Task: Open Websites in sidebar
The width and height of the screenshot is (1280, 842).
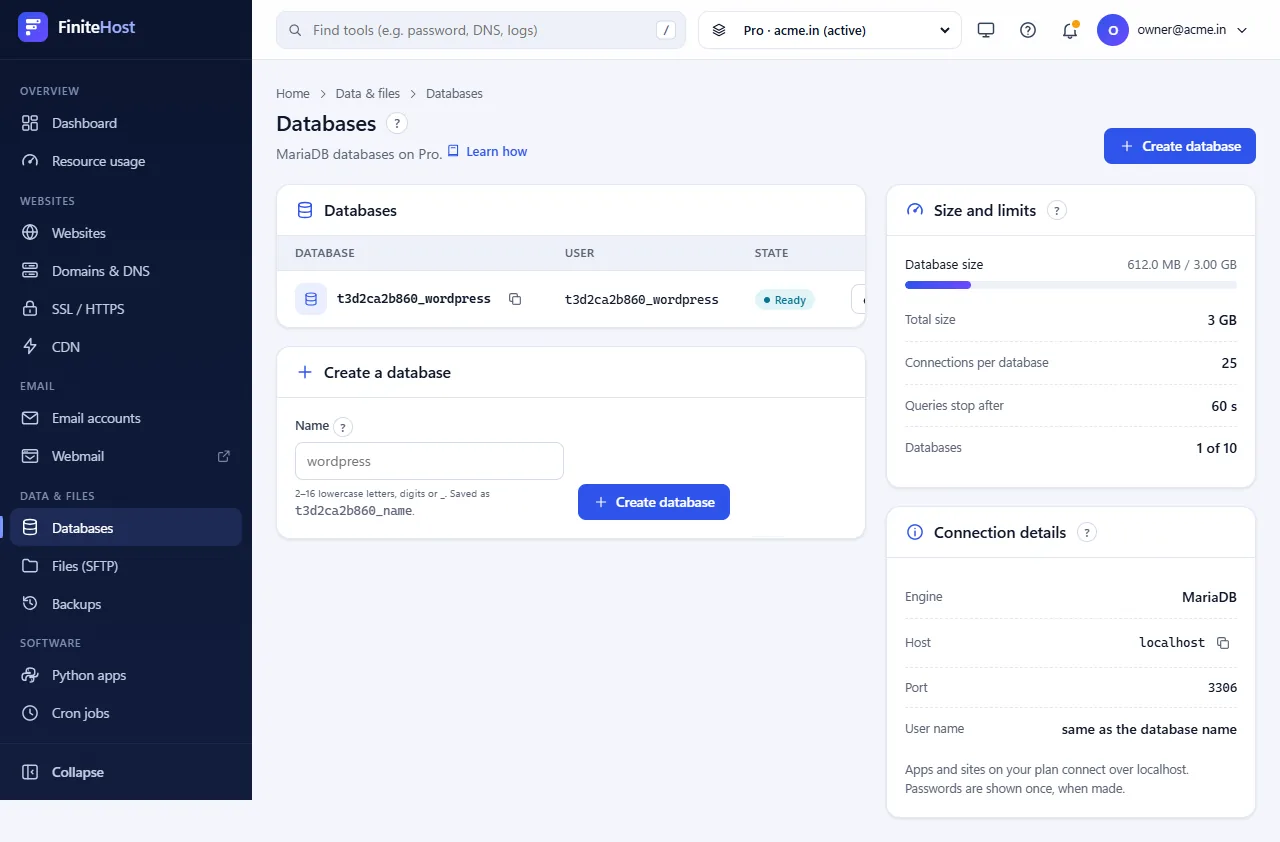Action: tap(126, 233)
